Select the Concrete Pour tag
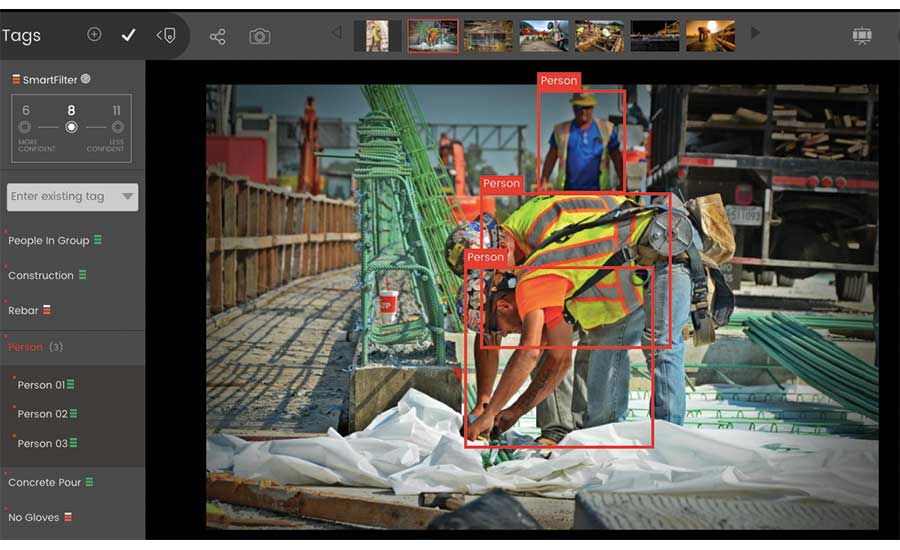 click(45, 482)
